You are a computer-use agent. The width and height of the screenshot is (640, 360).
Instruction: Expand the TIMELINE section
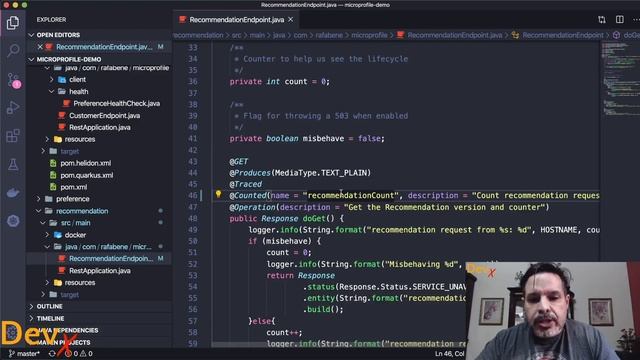pos(50,318)
